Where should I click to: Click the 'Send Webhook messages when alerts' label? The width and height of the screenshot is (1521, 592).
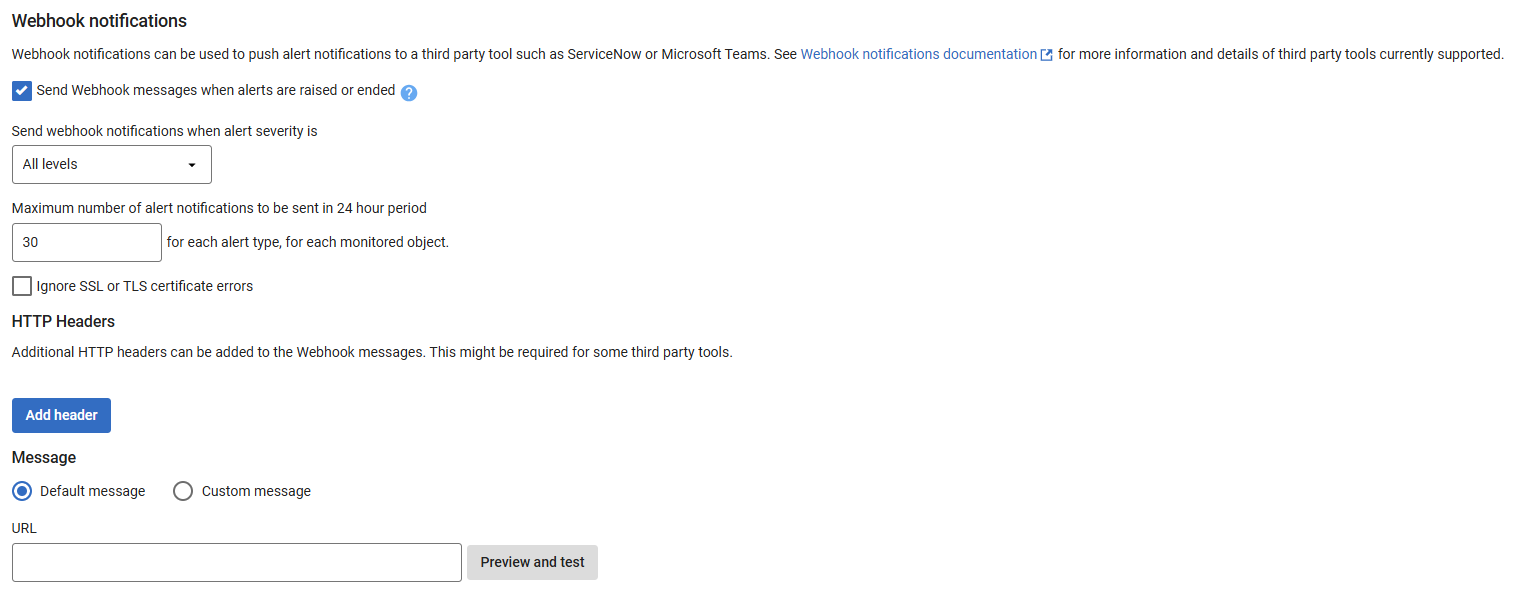[x=216, y=91]
